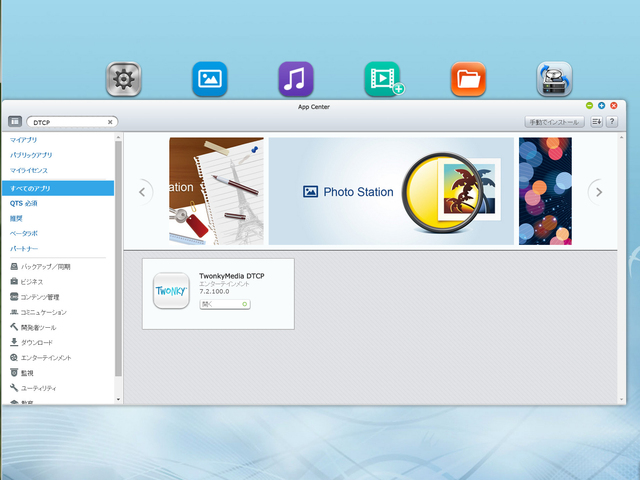640x480 pixels.
Task: Choose コミュニケーション category
Action: pyautogui.click(x=38, y=312)
